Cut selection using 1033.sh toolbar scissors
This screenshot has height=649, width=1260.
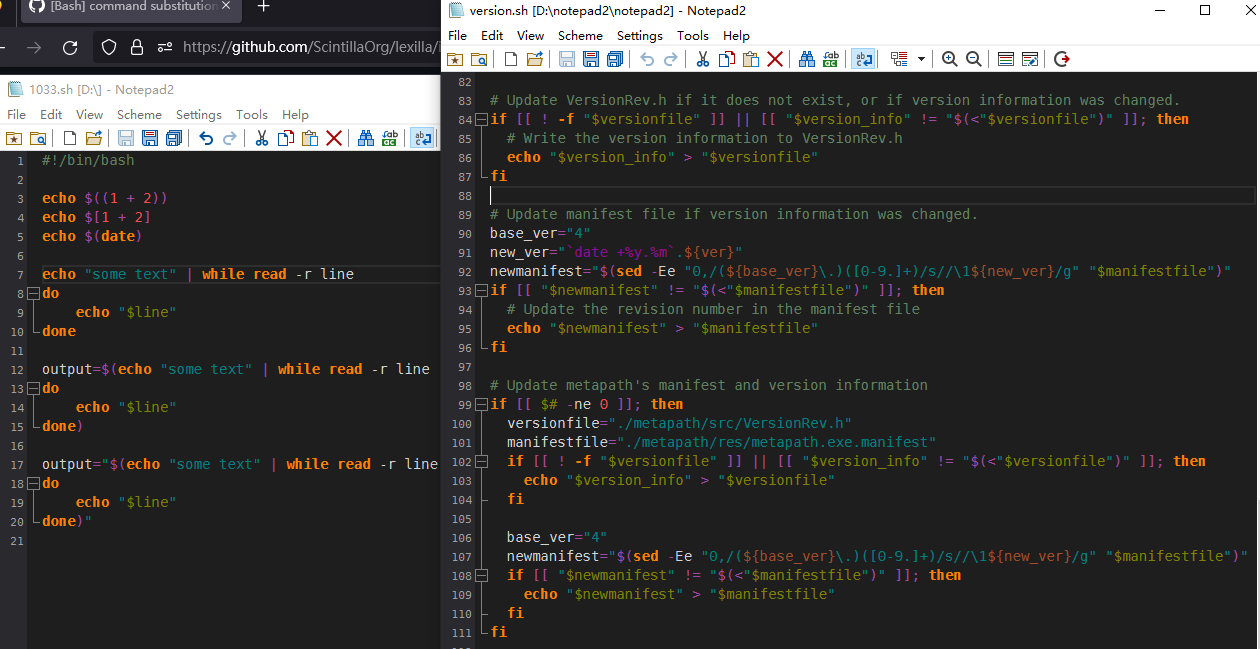coord(262,139)
